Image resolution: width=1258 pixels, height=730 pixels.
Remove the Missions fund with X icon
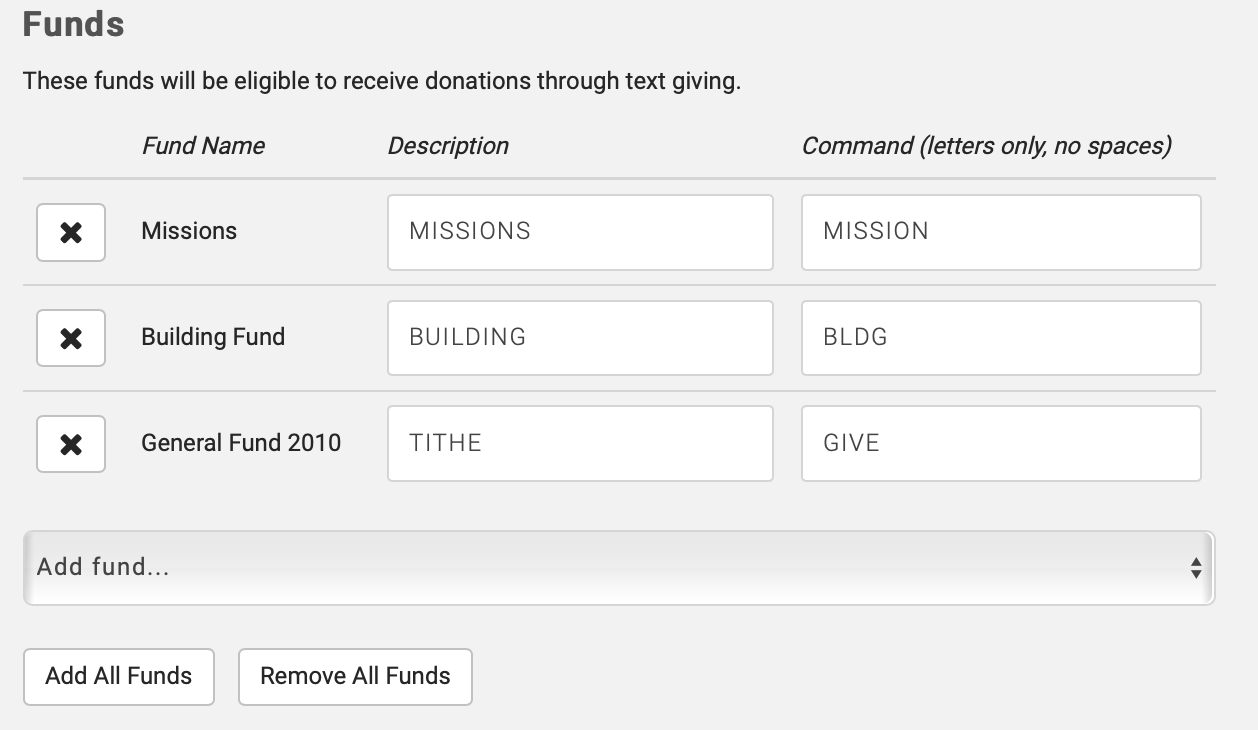71,233
